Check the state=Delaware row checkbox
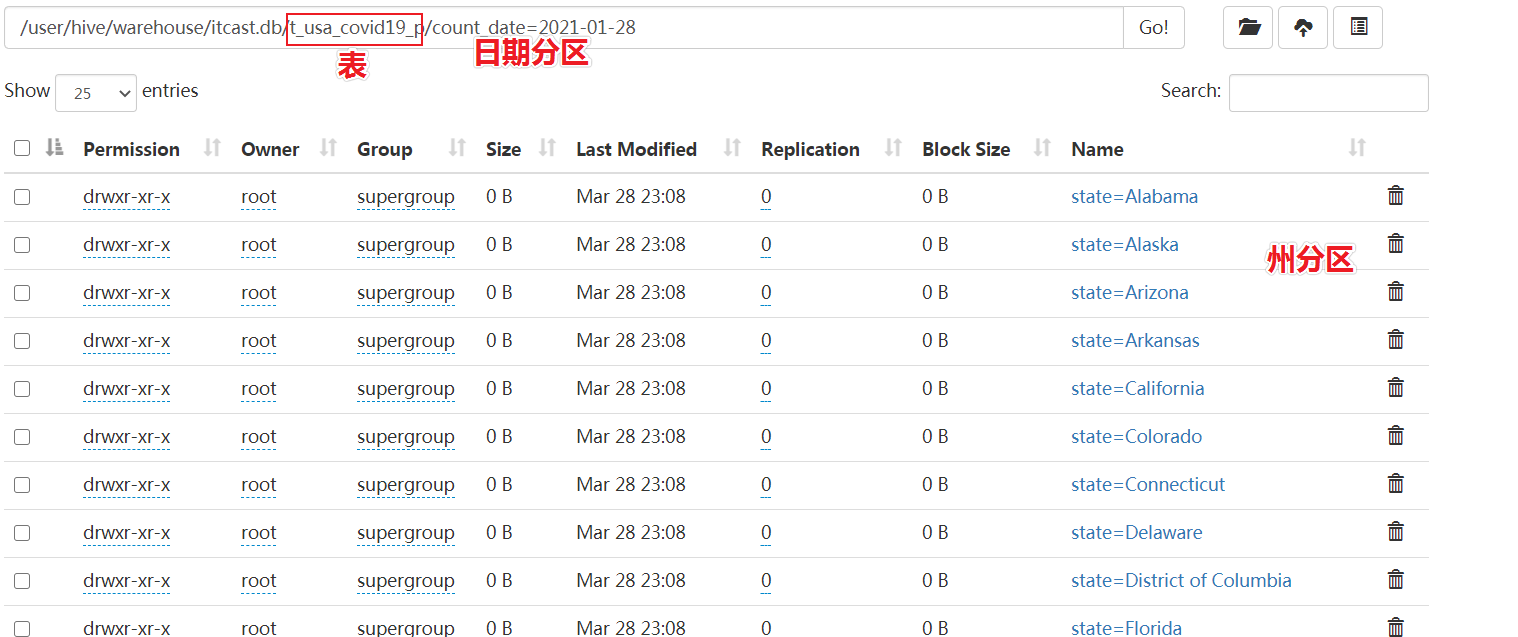The image size is (1518, 637). 22,533
